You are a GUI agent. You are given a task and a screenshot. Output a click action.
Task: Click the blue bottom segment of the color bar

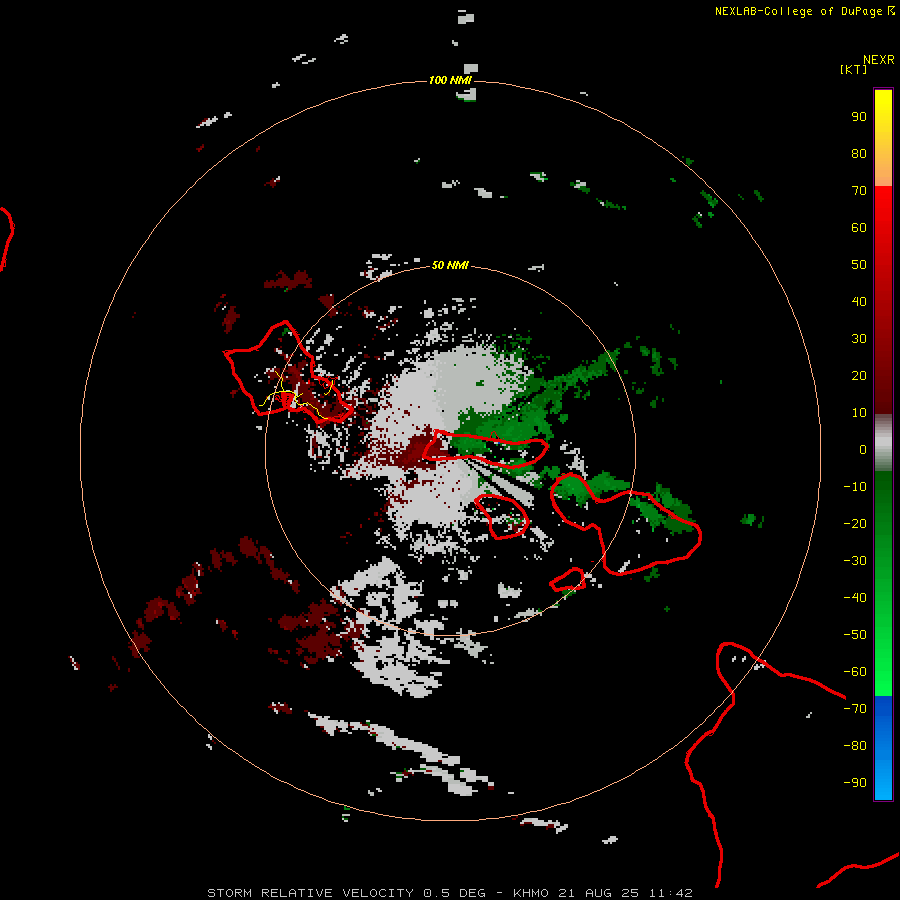click(x=883, y=748)
